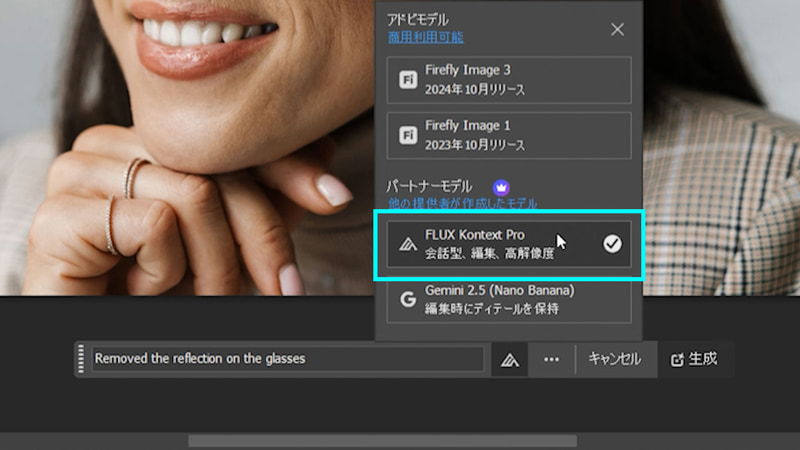Open the more options ellipsis menu
800x450 pixels.
552,360
